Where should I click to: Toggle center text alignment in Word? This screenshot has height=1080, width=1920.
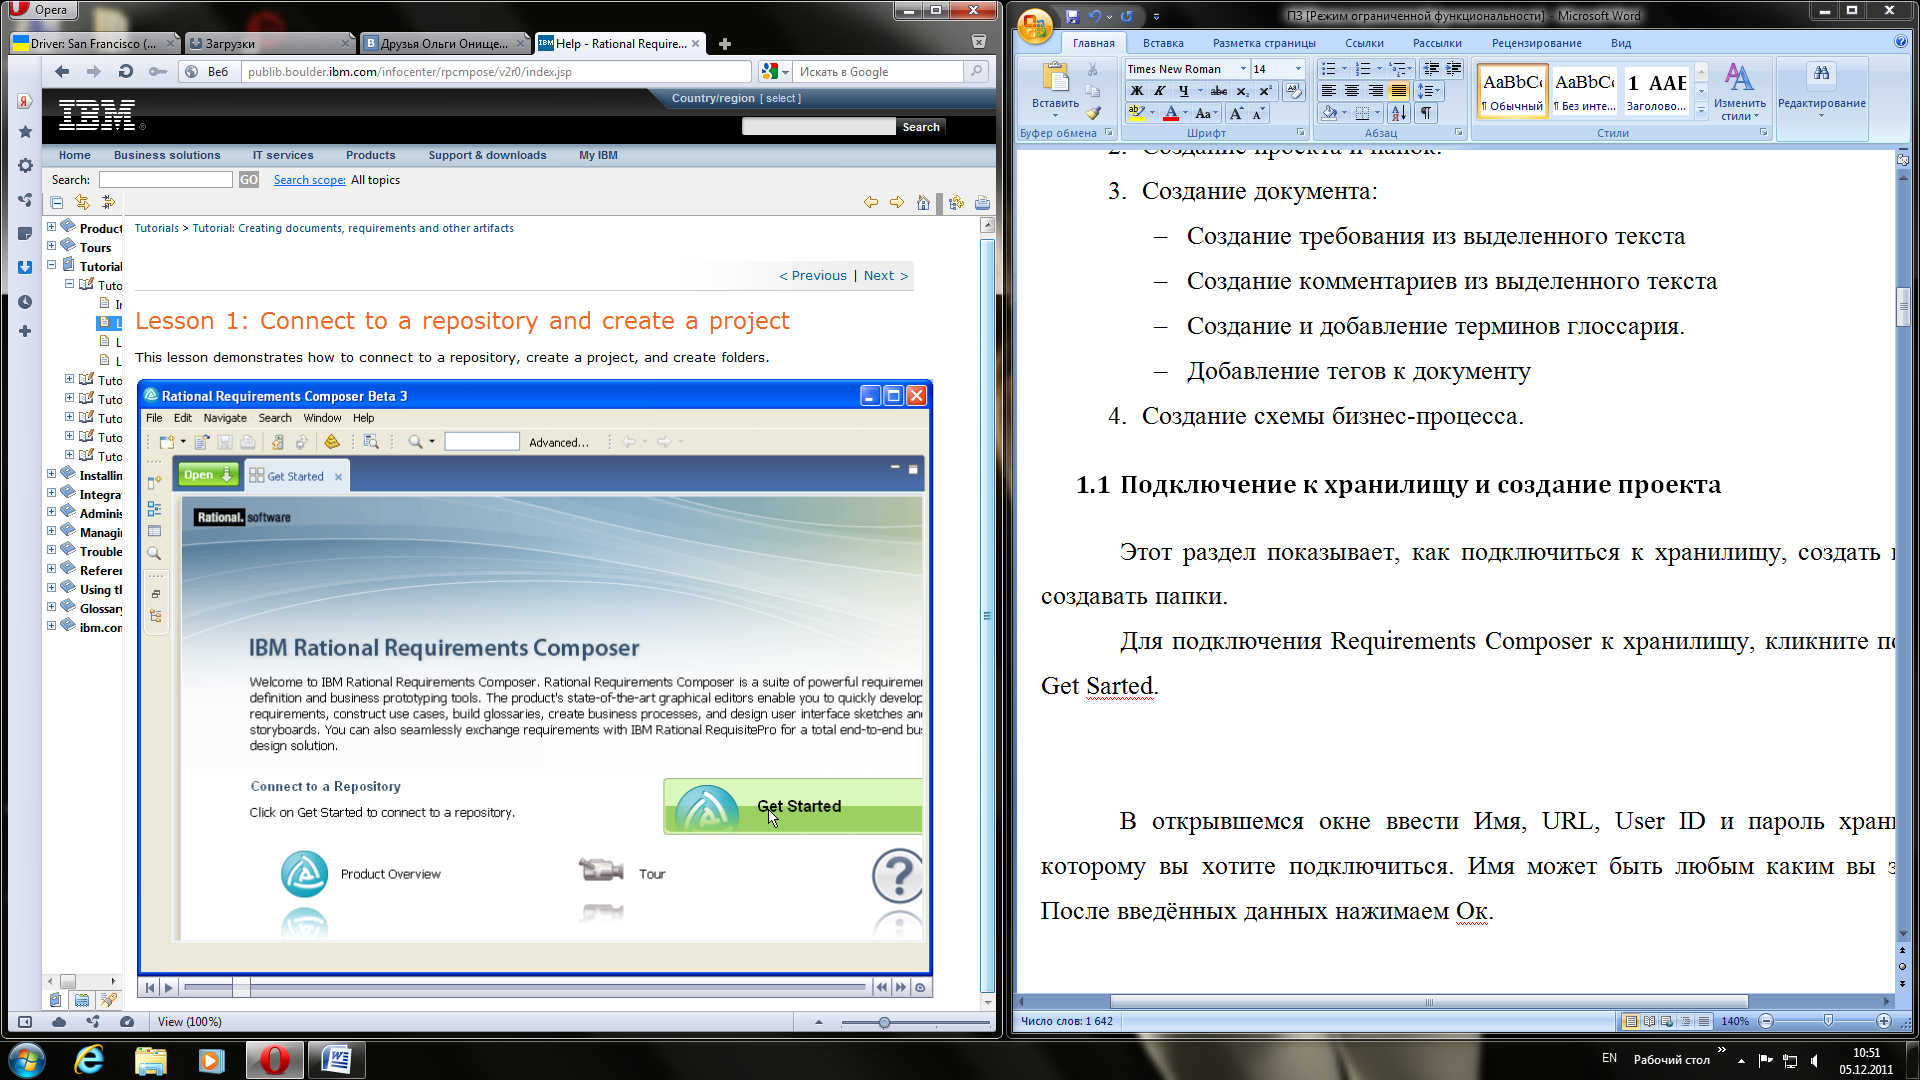[x=1352, y=91]
